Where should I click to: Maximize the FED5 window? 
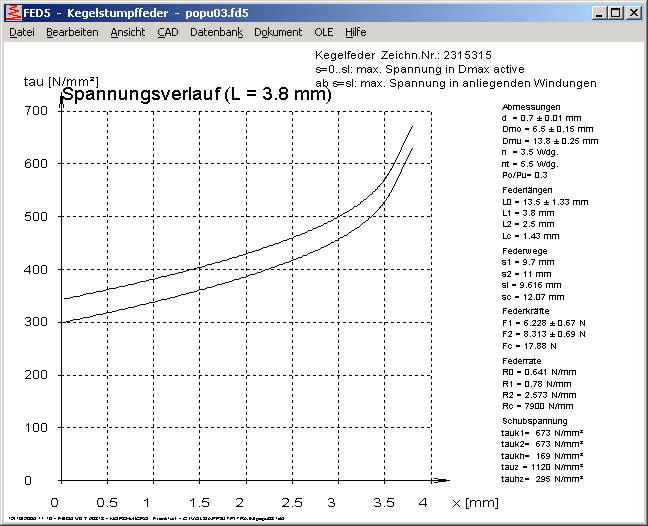pyautogui.click(x=616, y=13)
